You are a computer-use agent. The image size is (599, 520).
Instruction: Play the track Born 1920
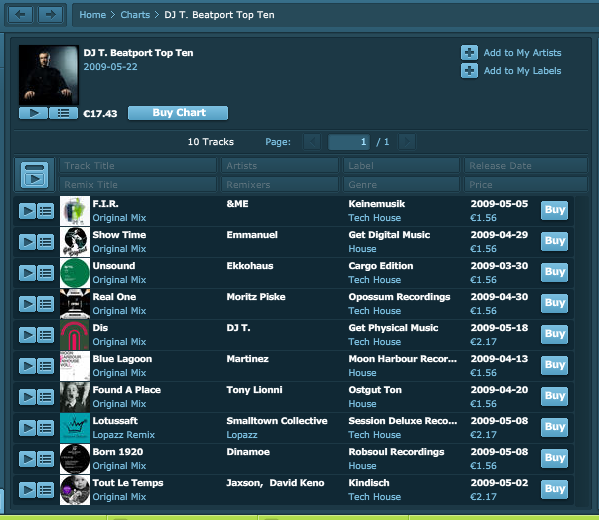coord(28,459)
